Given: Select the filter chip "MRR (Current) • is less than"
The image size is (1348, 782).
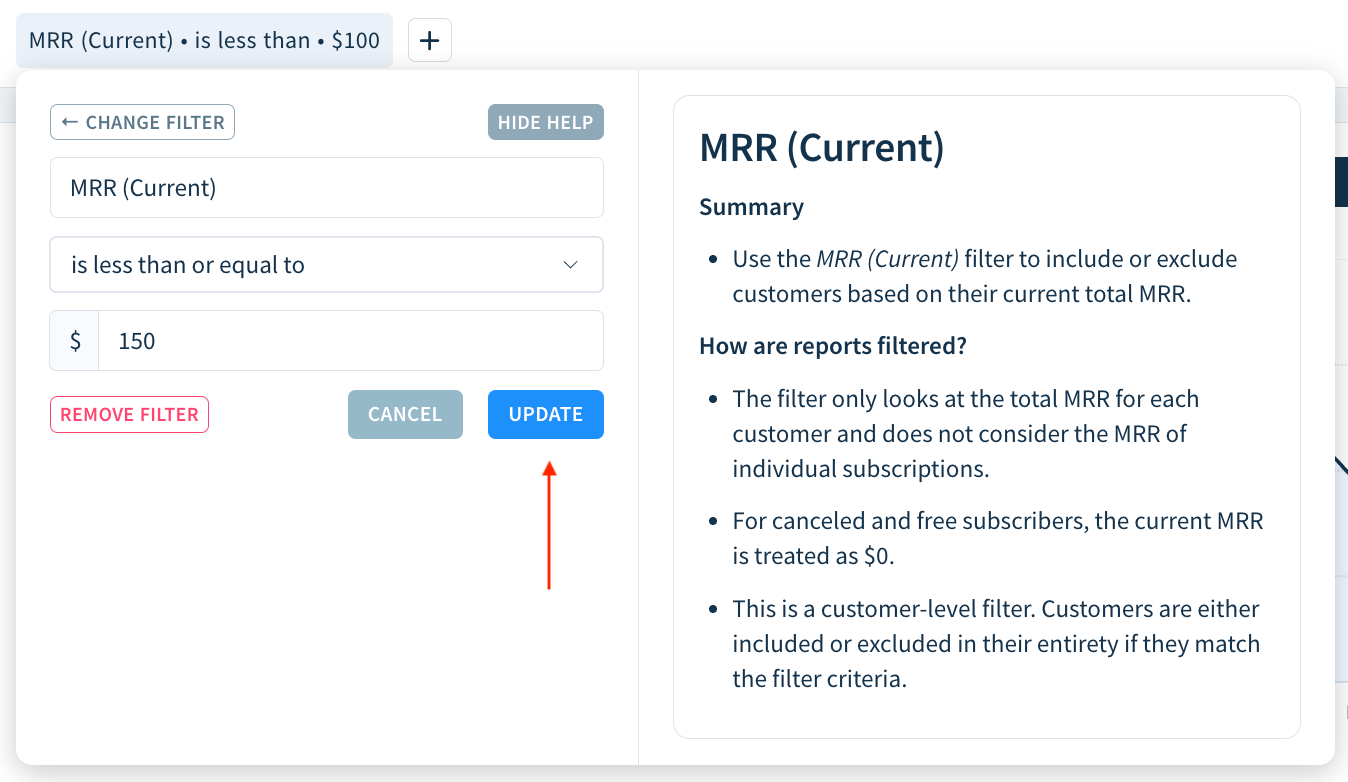Looking at the screenshot, I should click(x=204, y=40).
